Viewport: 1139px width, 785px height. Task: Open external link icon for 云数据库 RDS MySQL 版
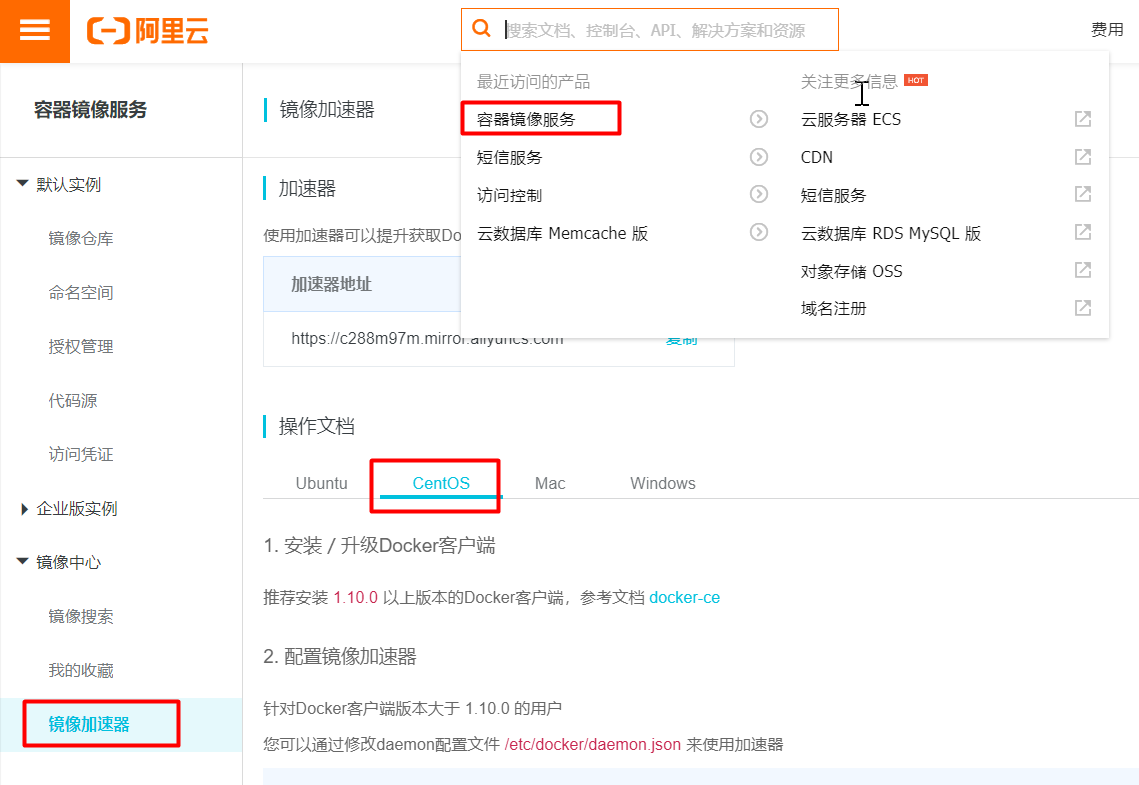pos(1082,232)
